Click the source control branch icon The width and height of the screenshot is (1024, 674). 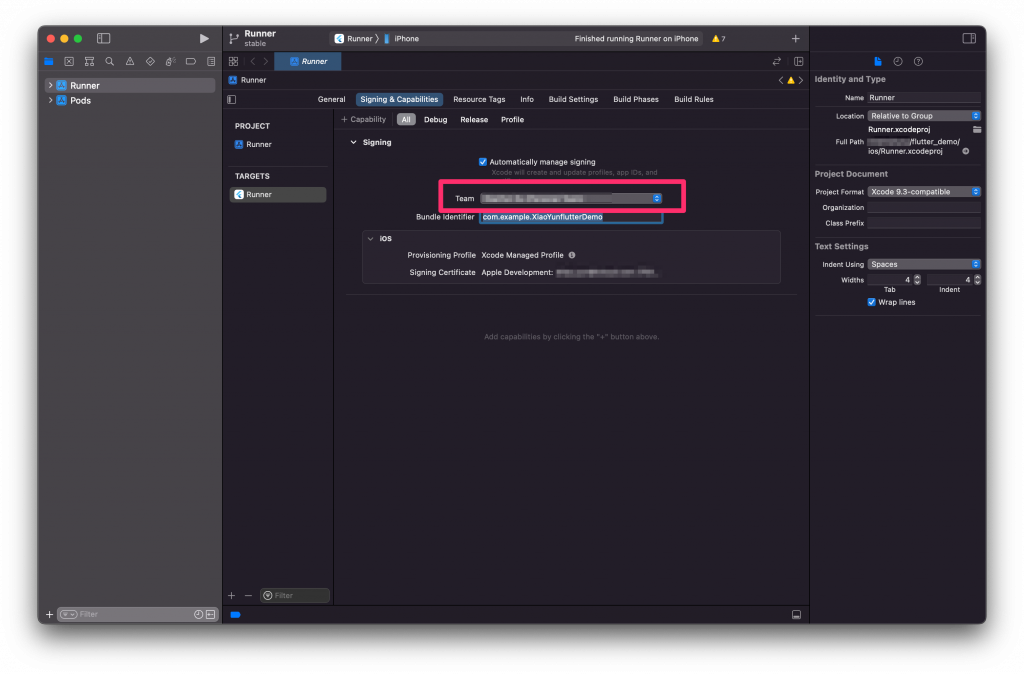tap(234, 39)
